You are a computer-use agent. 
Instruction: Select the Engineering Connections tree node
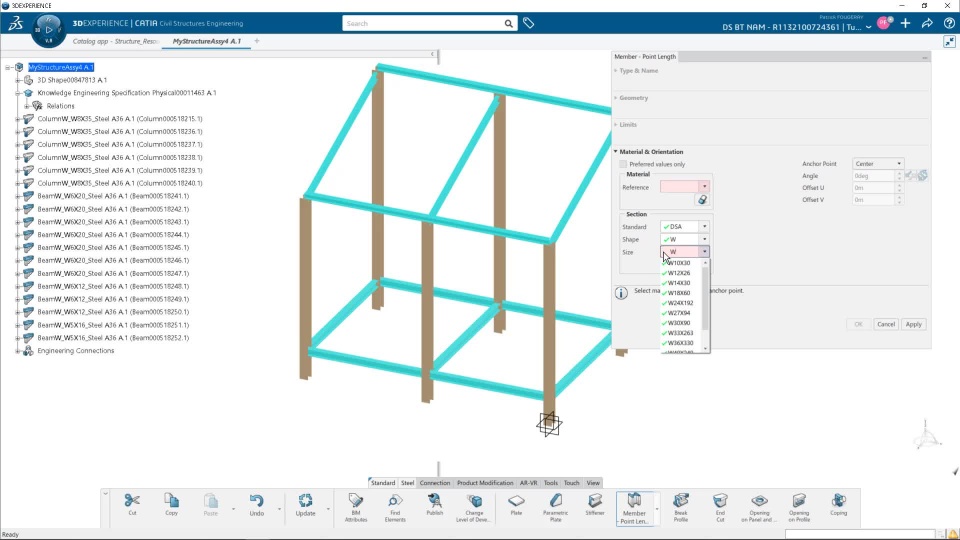pyautogui.click(x=75, y=351)
